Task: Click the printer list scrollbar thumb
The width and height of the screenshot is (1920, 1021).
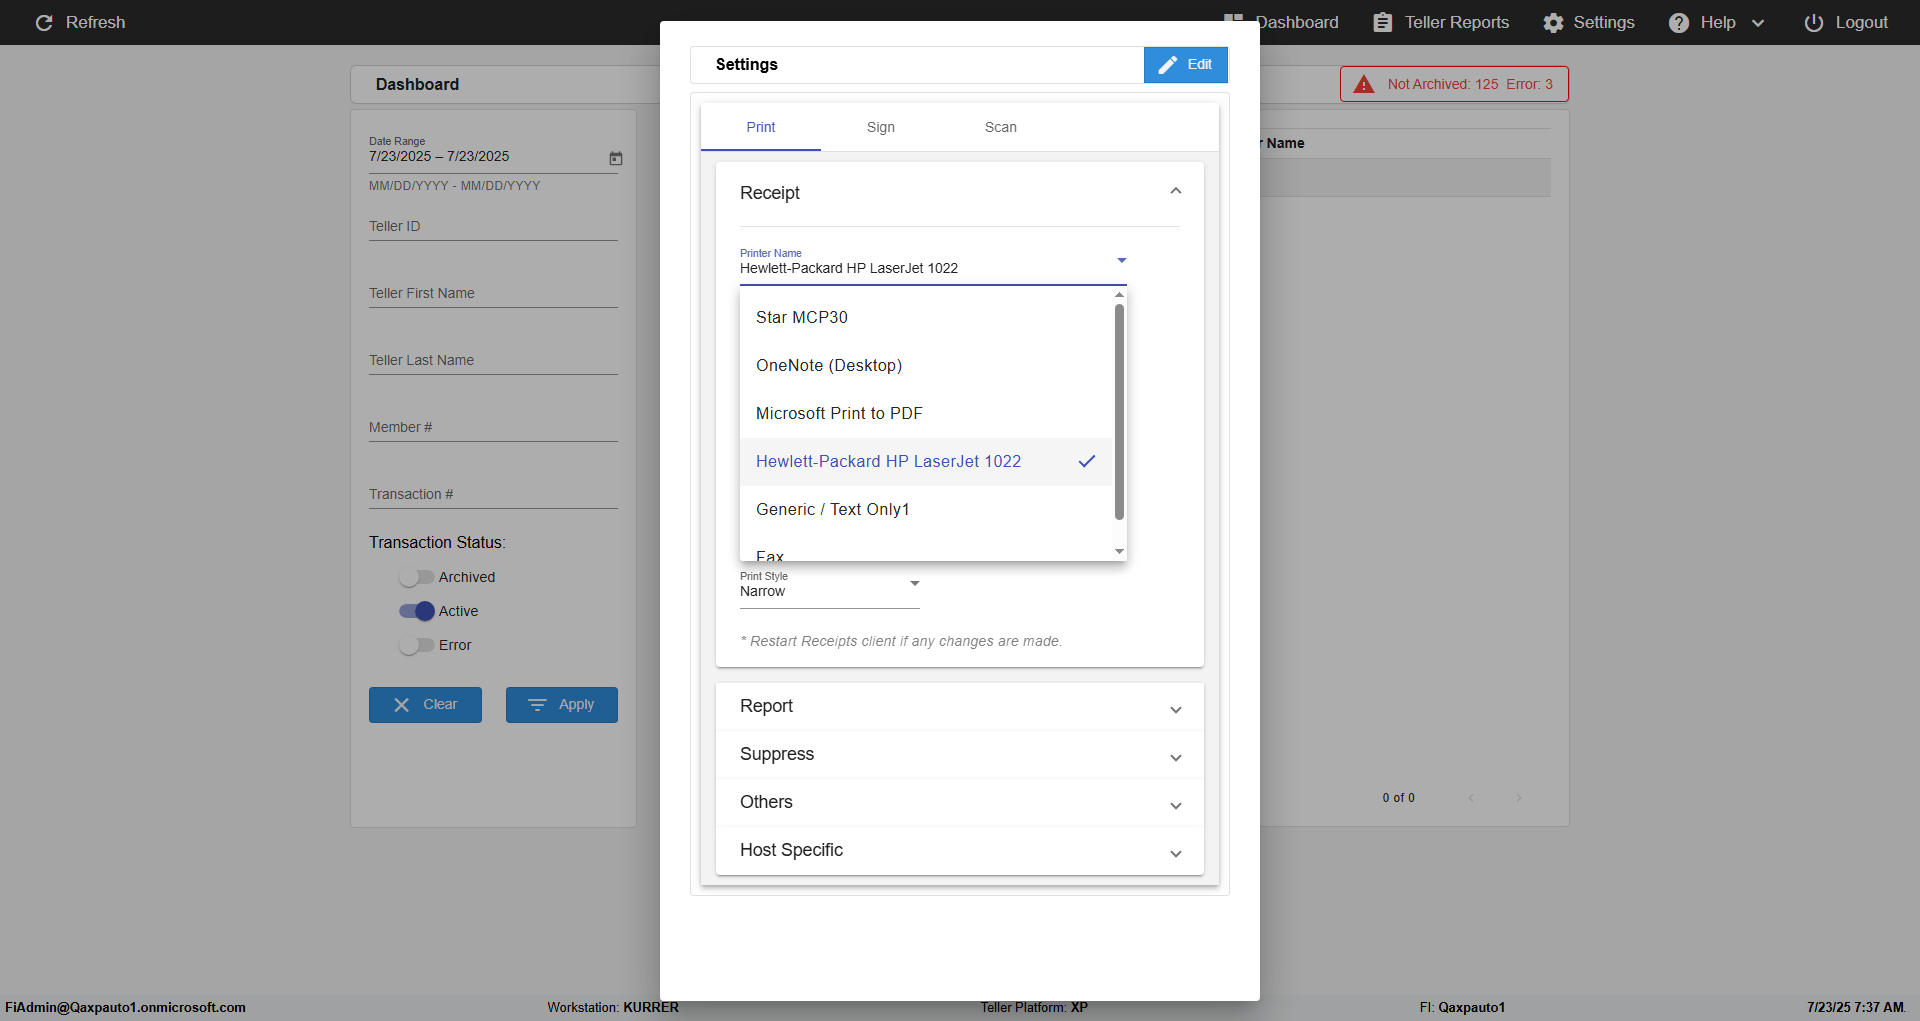Action: (1119, 411)
